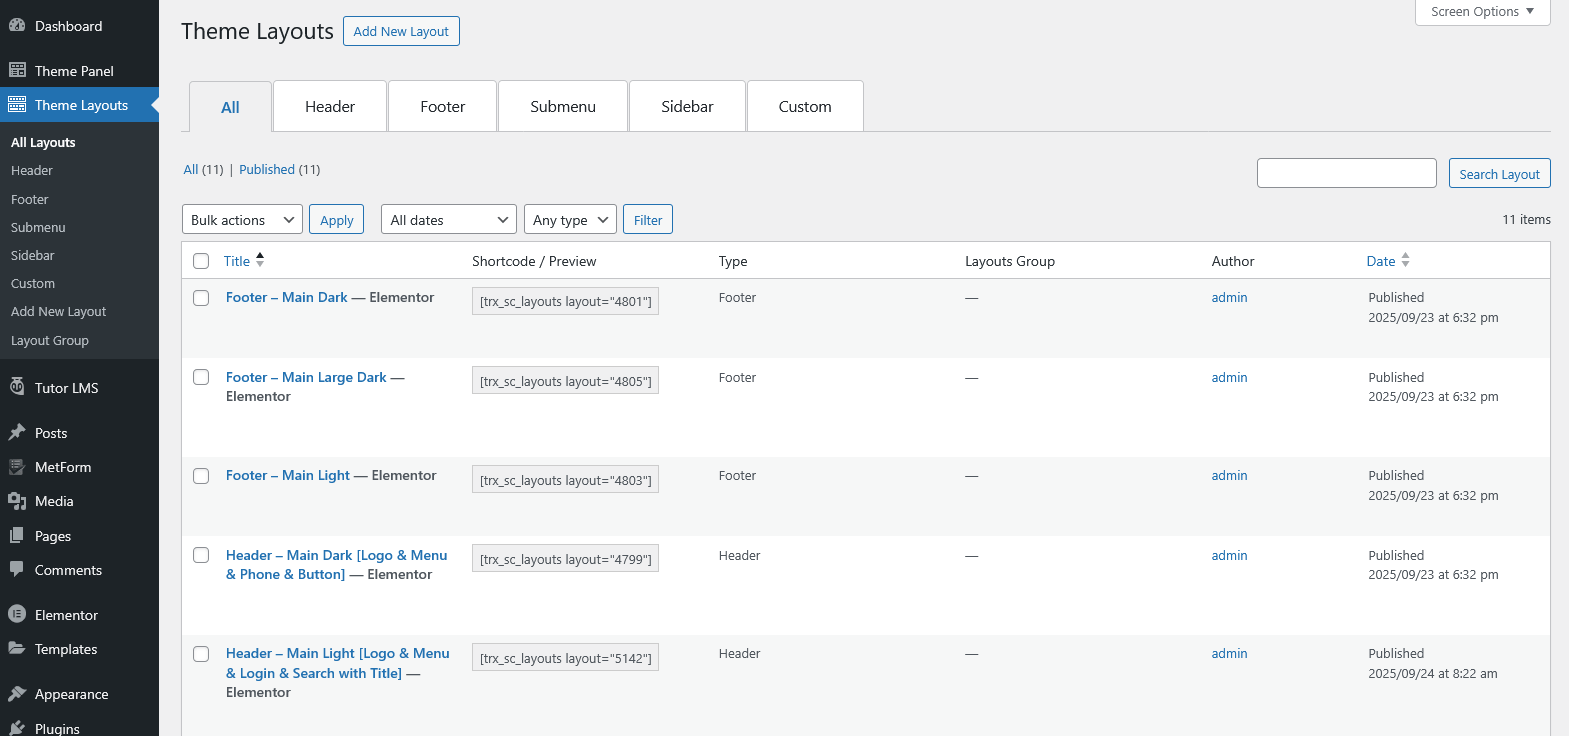The image size is (1569, 736).
Task: Click the Posts pushpin icon
Action: (x=17, y=433)
